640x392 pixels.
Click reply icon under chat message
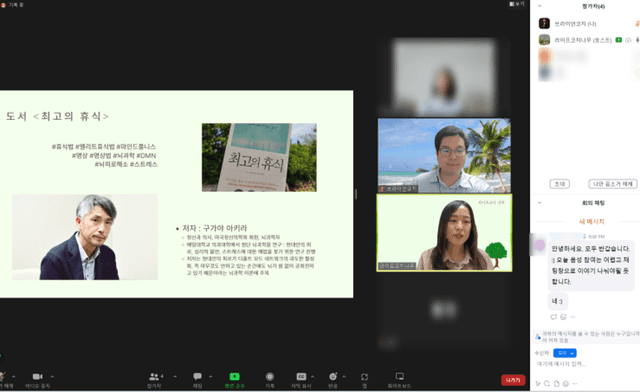point(553,317)
